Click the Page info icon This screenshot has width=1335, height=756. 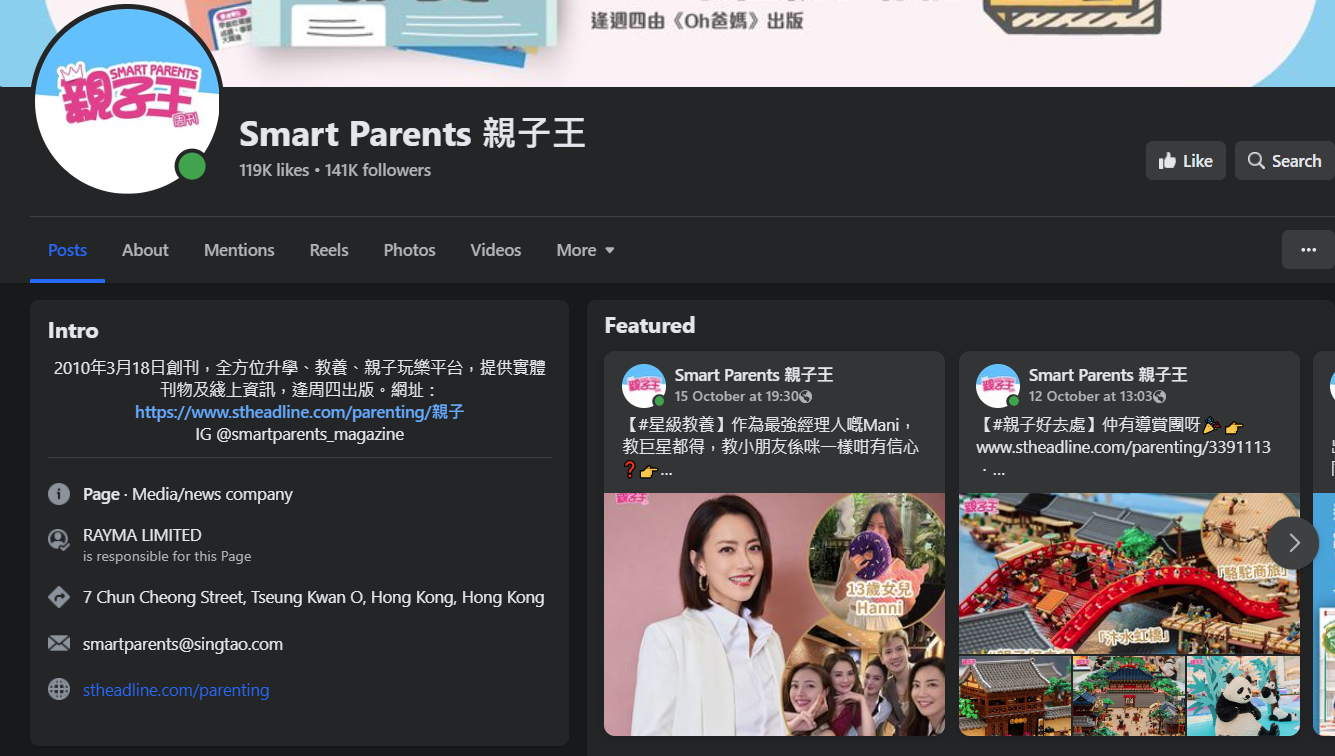tap(59, 494)
